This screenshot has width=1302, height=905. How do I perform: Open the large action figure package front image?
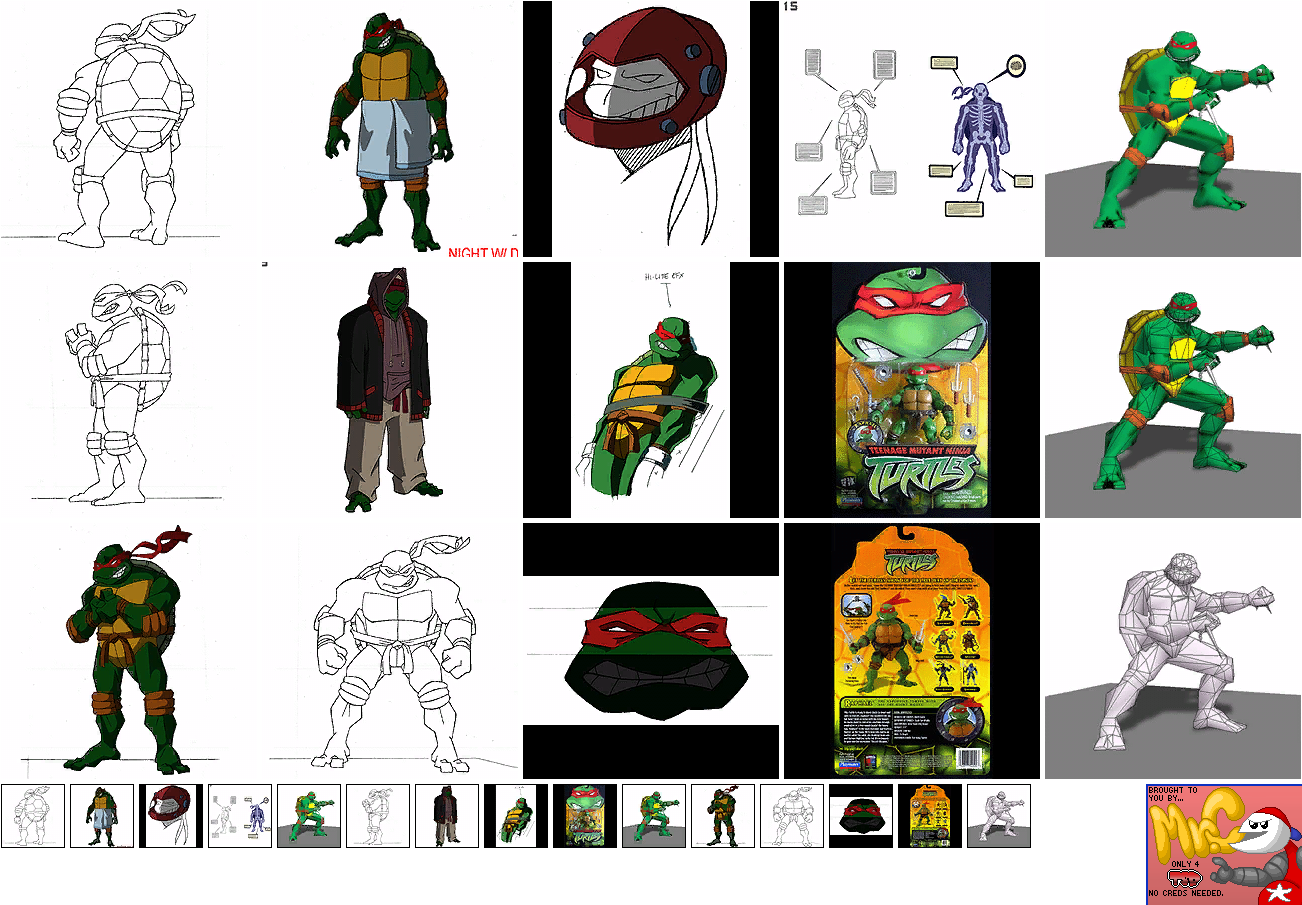click(x=911, y=389)
